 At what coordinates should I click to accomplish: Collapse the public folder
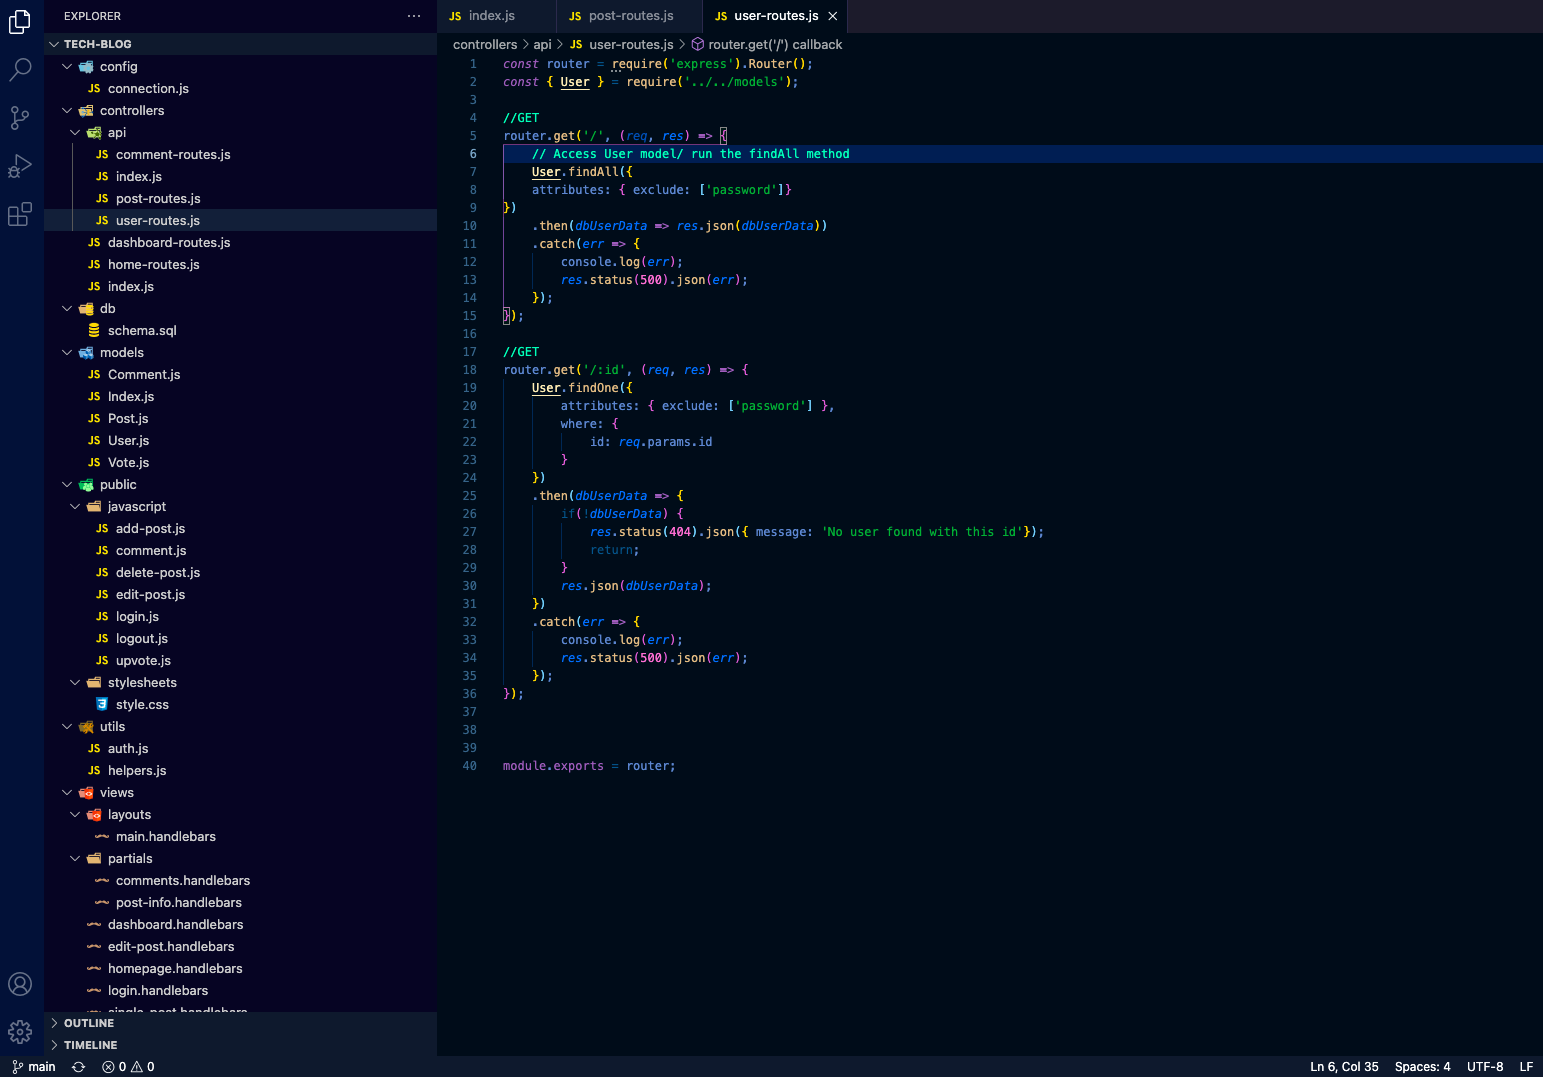pyautogui.click(x=240, y=484)
